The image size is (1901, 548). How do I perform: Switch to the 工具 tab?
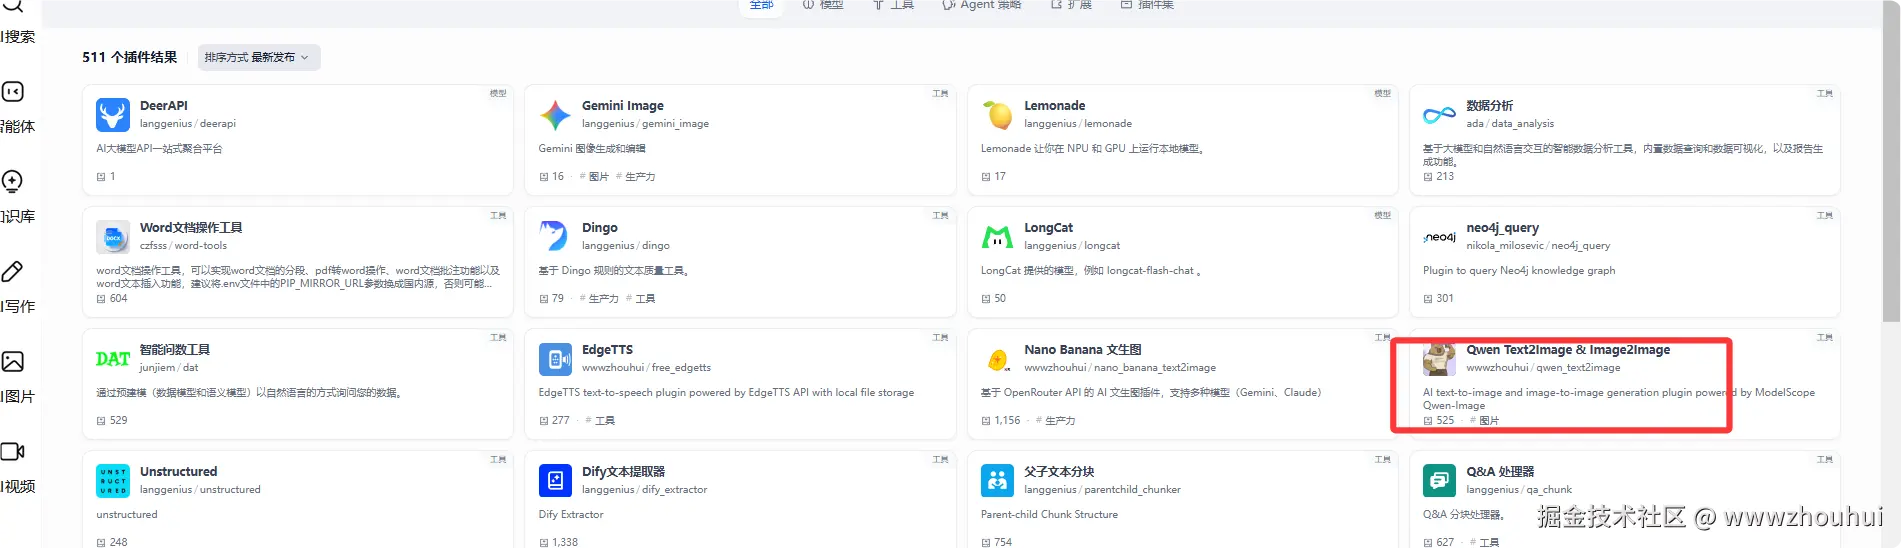(894, 5)
